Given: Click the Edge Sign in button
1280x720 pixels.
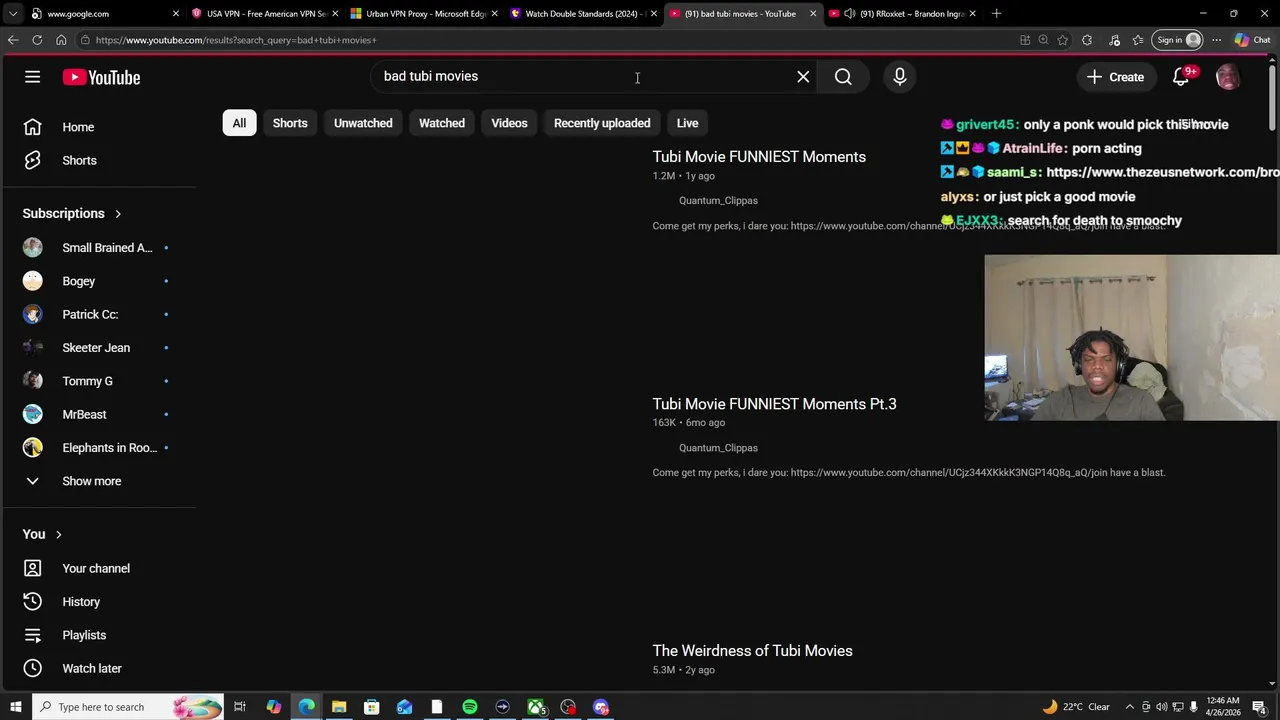Looking at the screenshot, I should (1178, 40).
